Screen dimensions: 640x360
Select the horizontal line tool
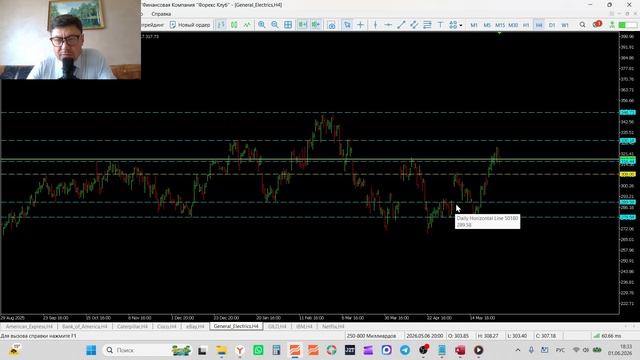point(388,25)
